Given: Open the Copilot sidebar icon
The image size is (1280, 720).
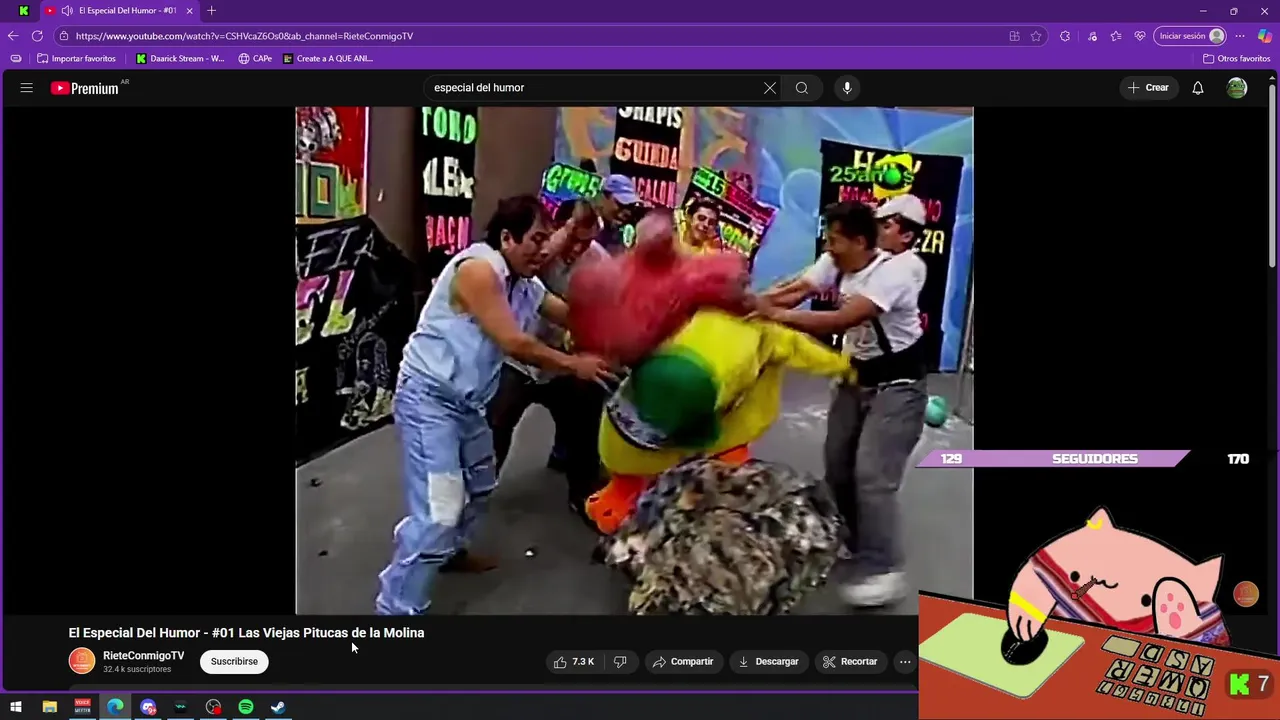Looking at the screenshot, I should pos(1265,36).
